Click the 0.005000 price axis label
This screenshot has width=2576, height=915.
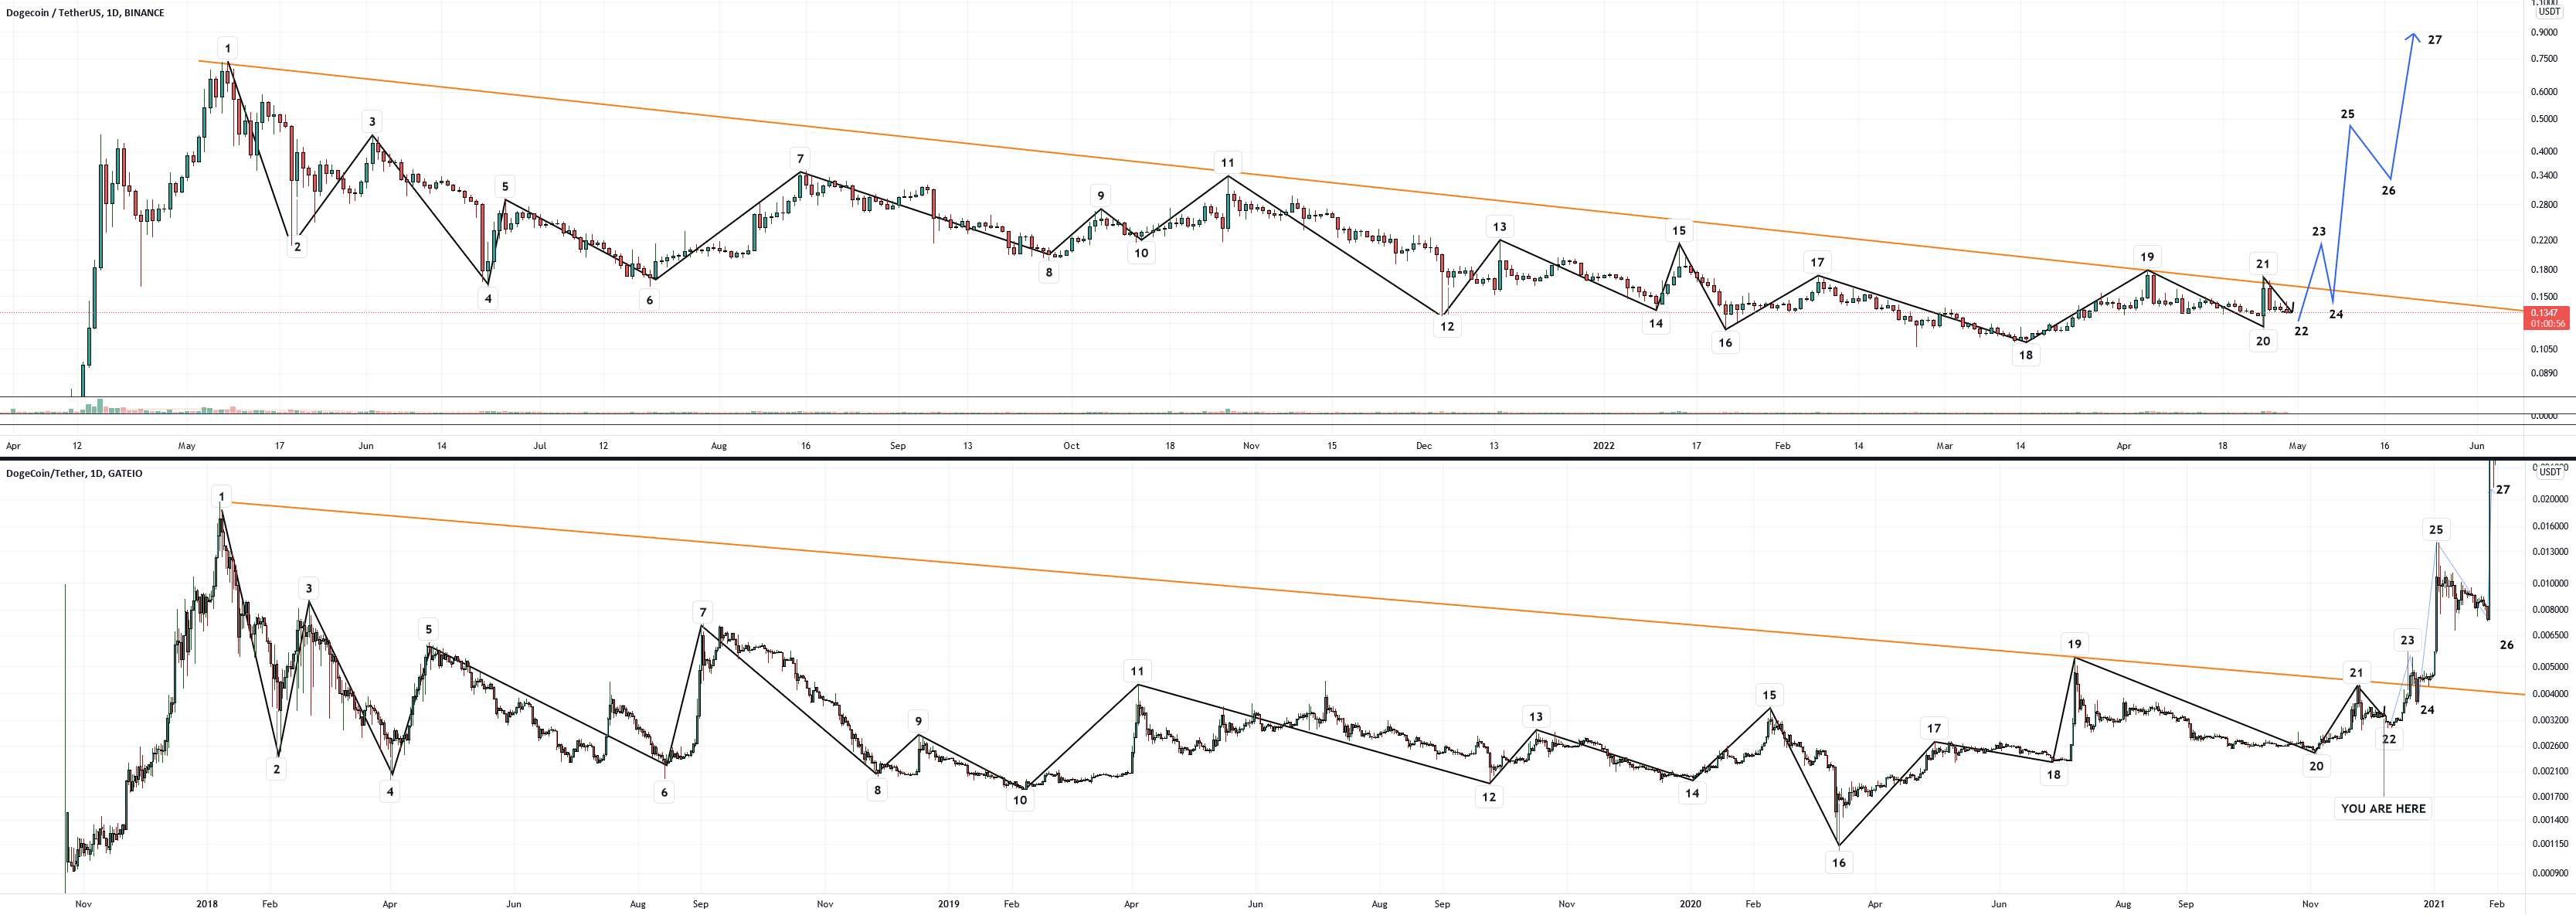[2549, 666]
